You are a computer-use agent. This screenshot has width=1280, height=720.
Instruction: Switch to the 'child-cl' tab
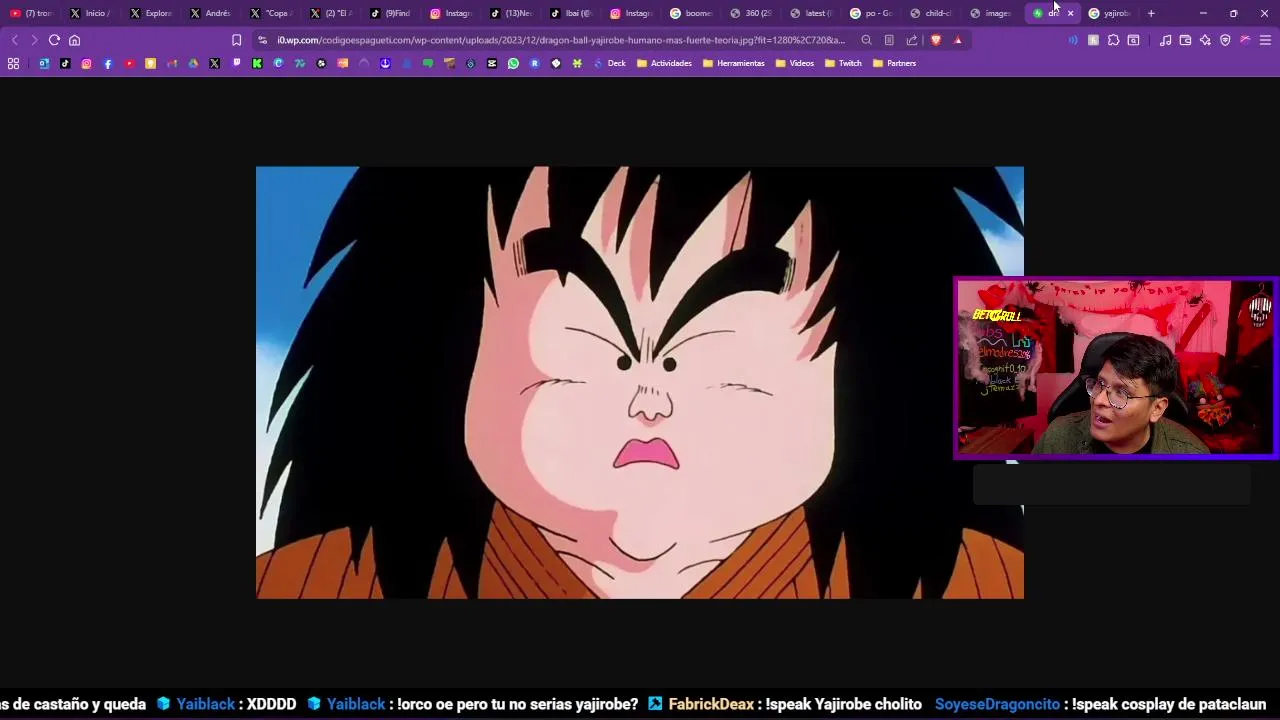(x=931, y=13)
